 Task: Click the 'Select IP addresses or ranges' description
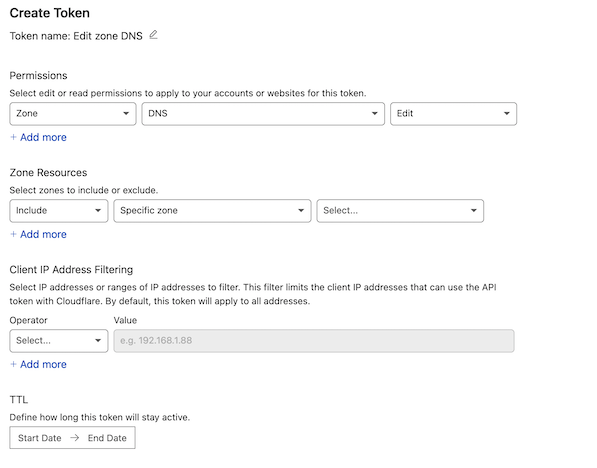coord(253,294)
